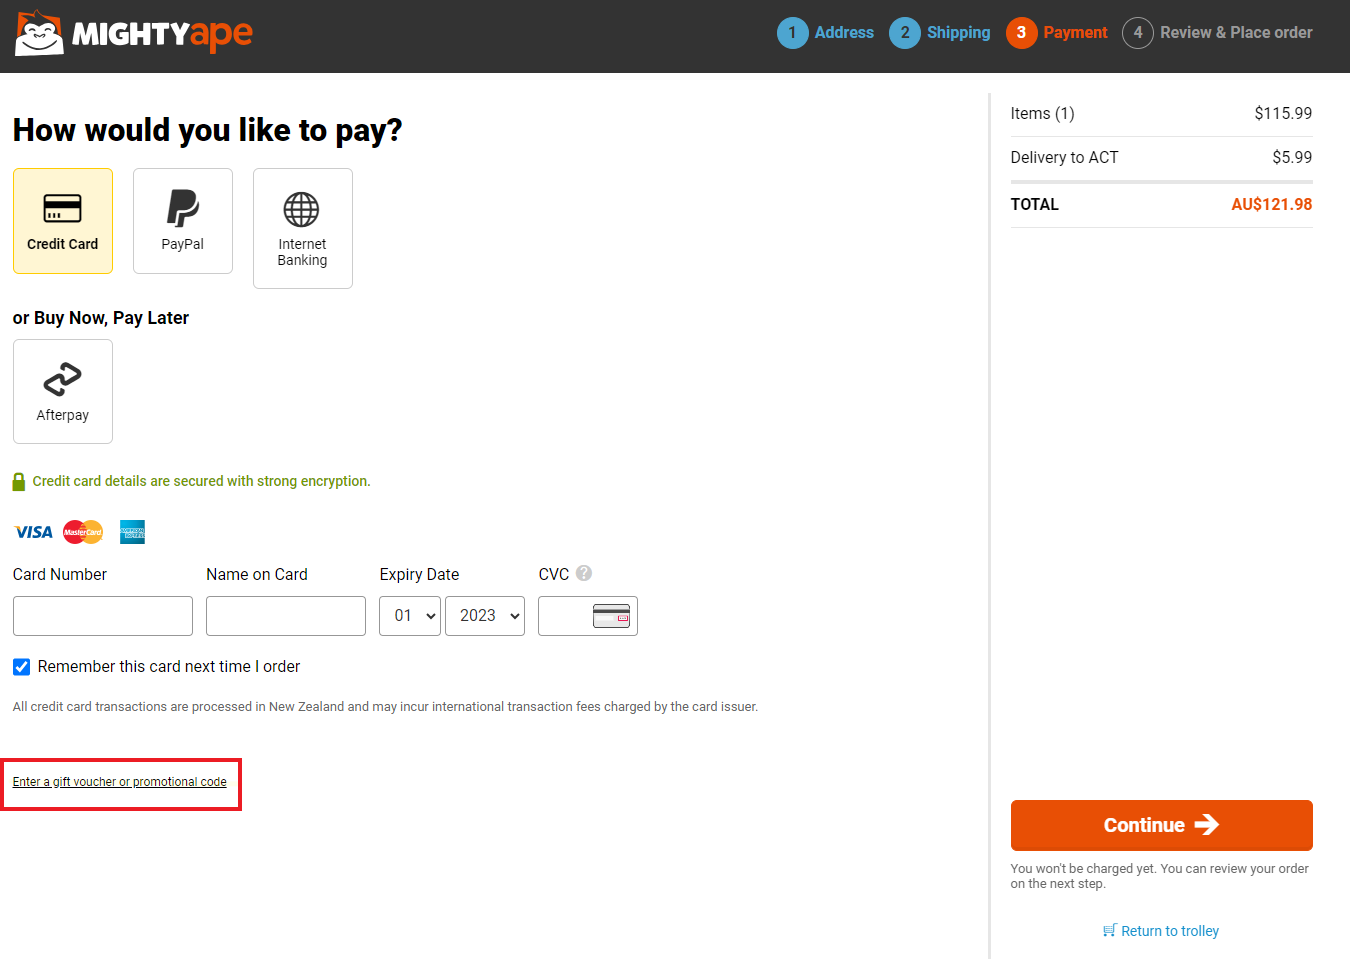Click step 3 circle icon
The height and width of the screenshot is (959, 1350).
click(x=1021, y=32)
